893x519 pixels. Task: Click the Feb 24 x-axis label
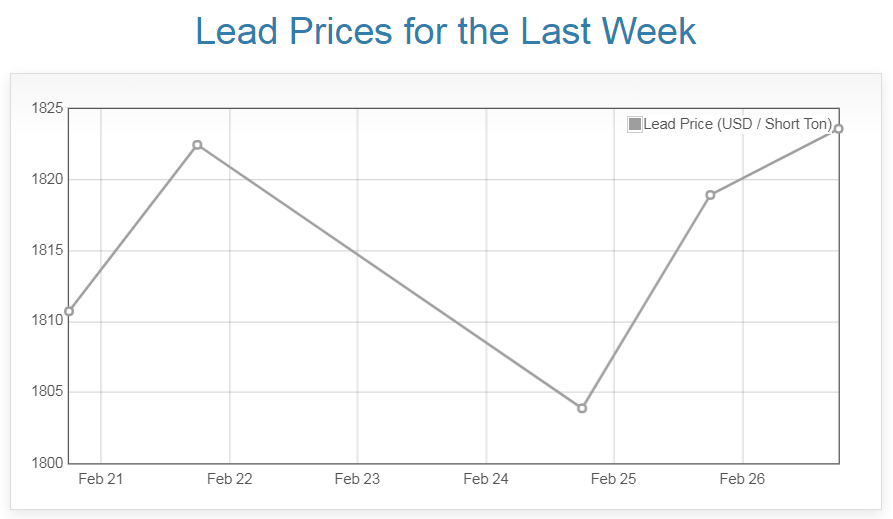[x=486, y=479]
